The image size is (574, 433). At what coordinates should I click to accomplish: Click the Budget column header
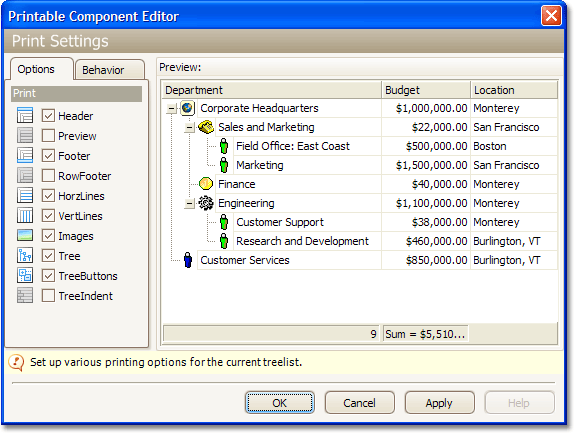(x=426, y=90)
